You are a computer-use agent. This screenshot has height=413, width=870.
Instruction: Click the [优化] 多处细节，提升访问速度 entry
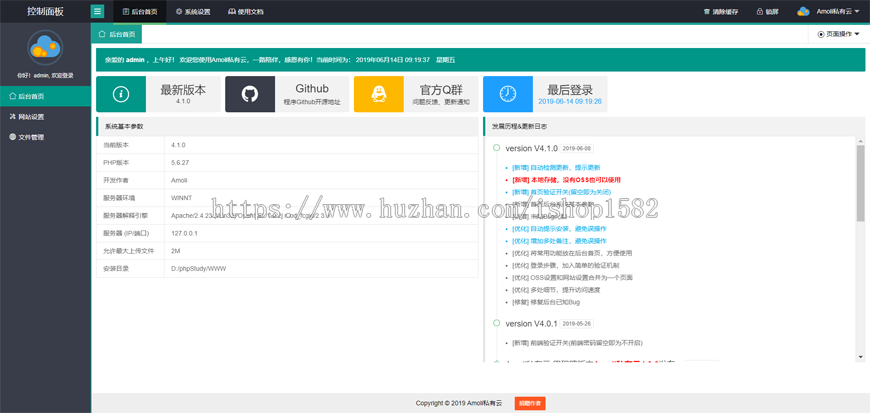[x=557, y=290]
